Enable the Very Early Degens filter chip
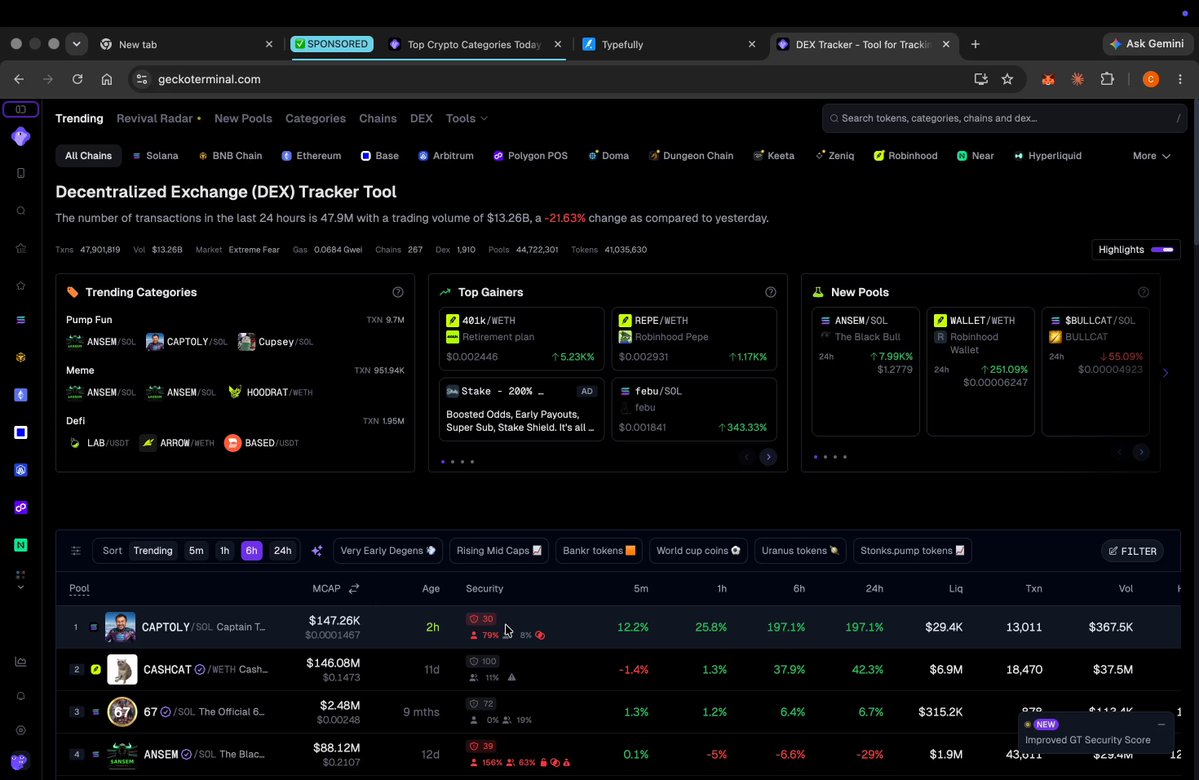This screenshot has height=780, width=1199. [388, 551]
